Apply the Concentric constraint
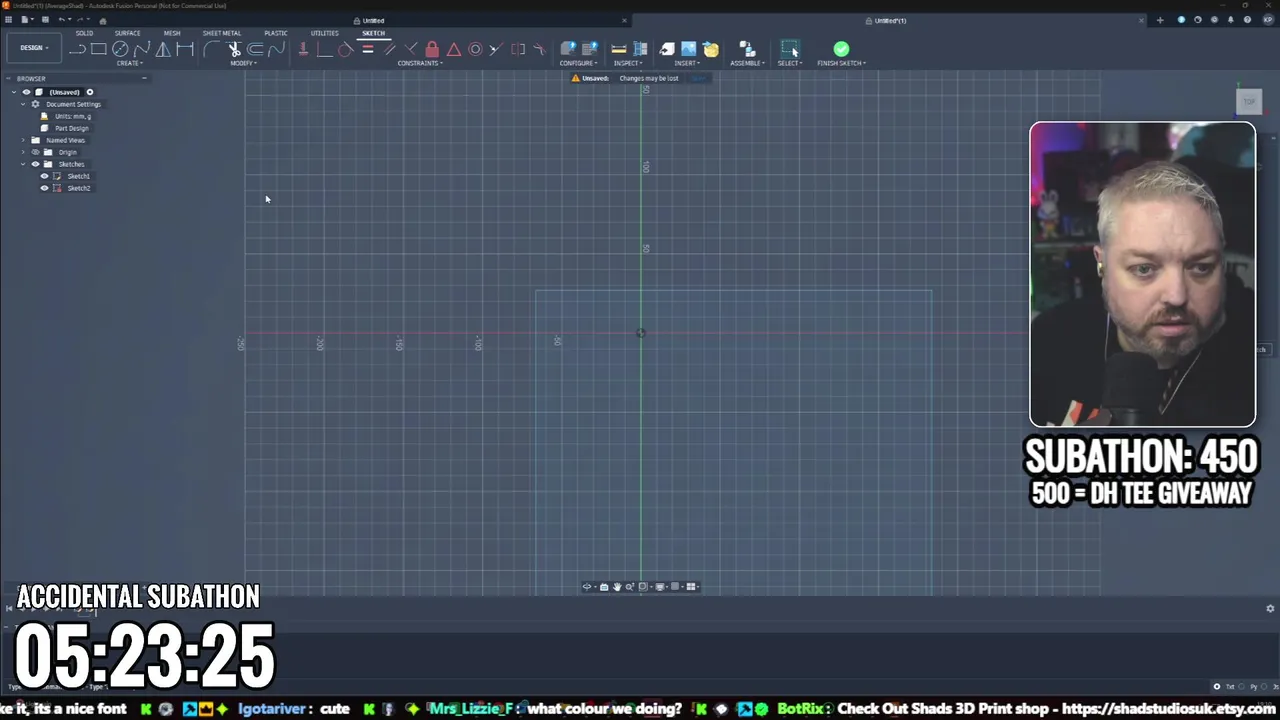This screenshot has width=1280, height=720. pyautogui.click(x=475, y=49)
